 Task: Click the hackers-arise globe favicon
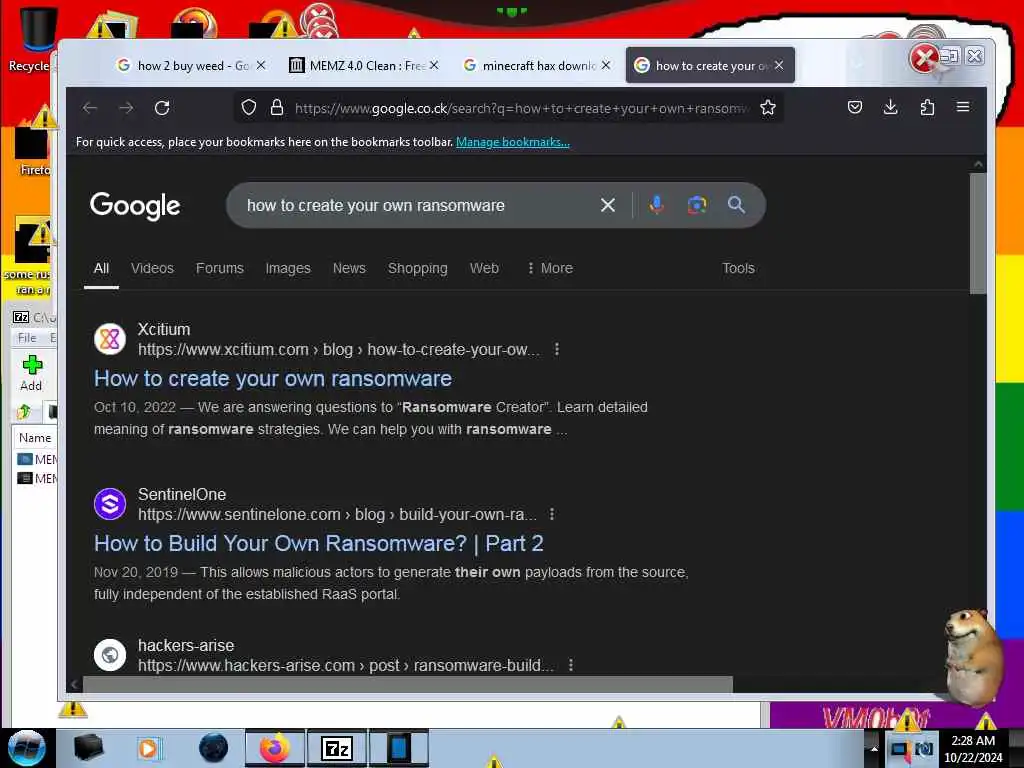point(110,654)
